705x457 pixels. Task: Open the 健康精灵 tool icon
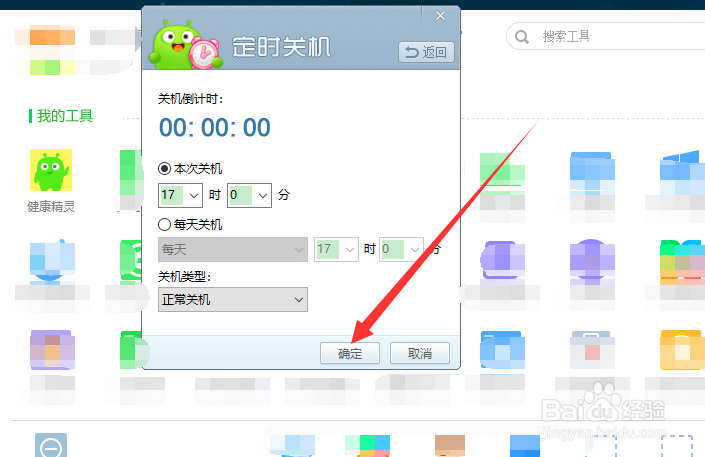coord(51,170)
